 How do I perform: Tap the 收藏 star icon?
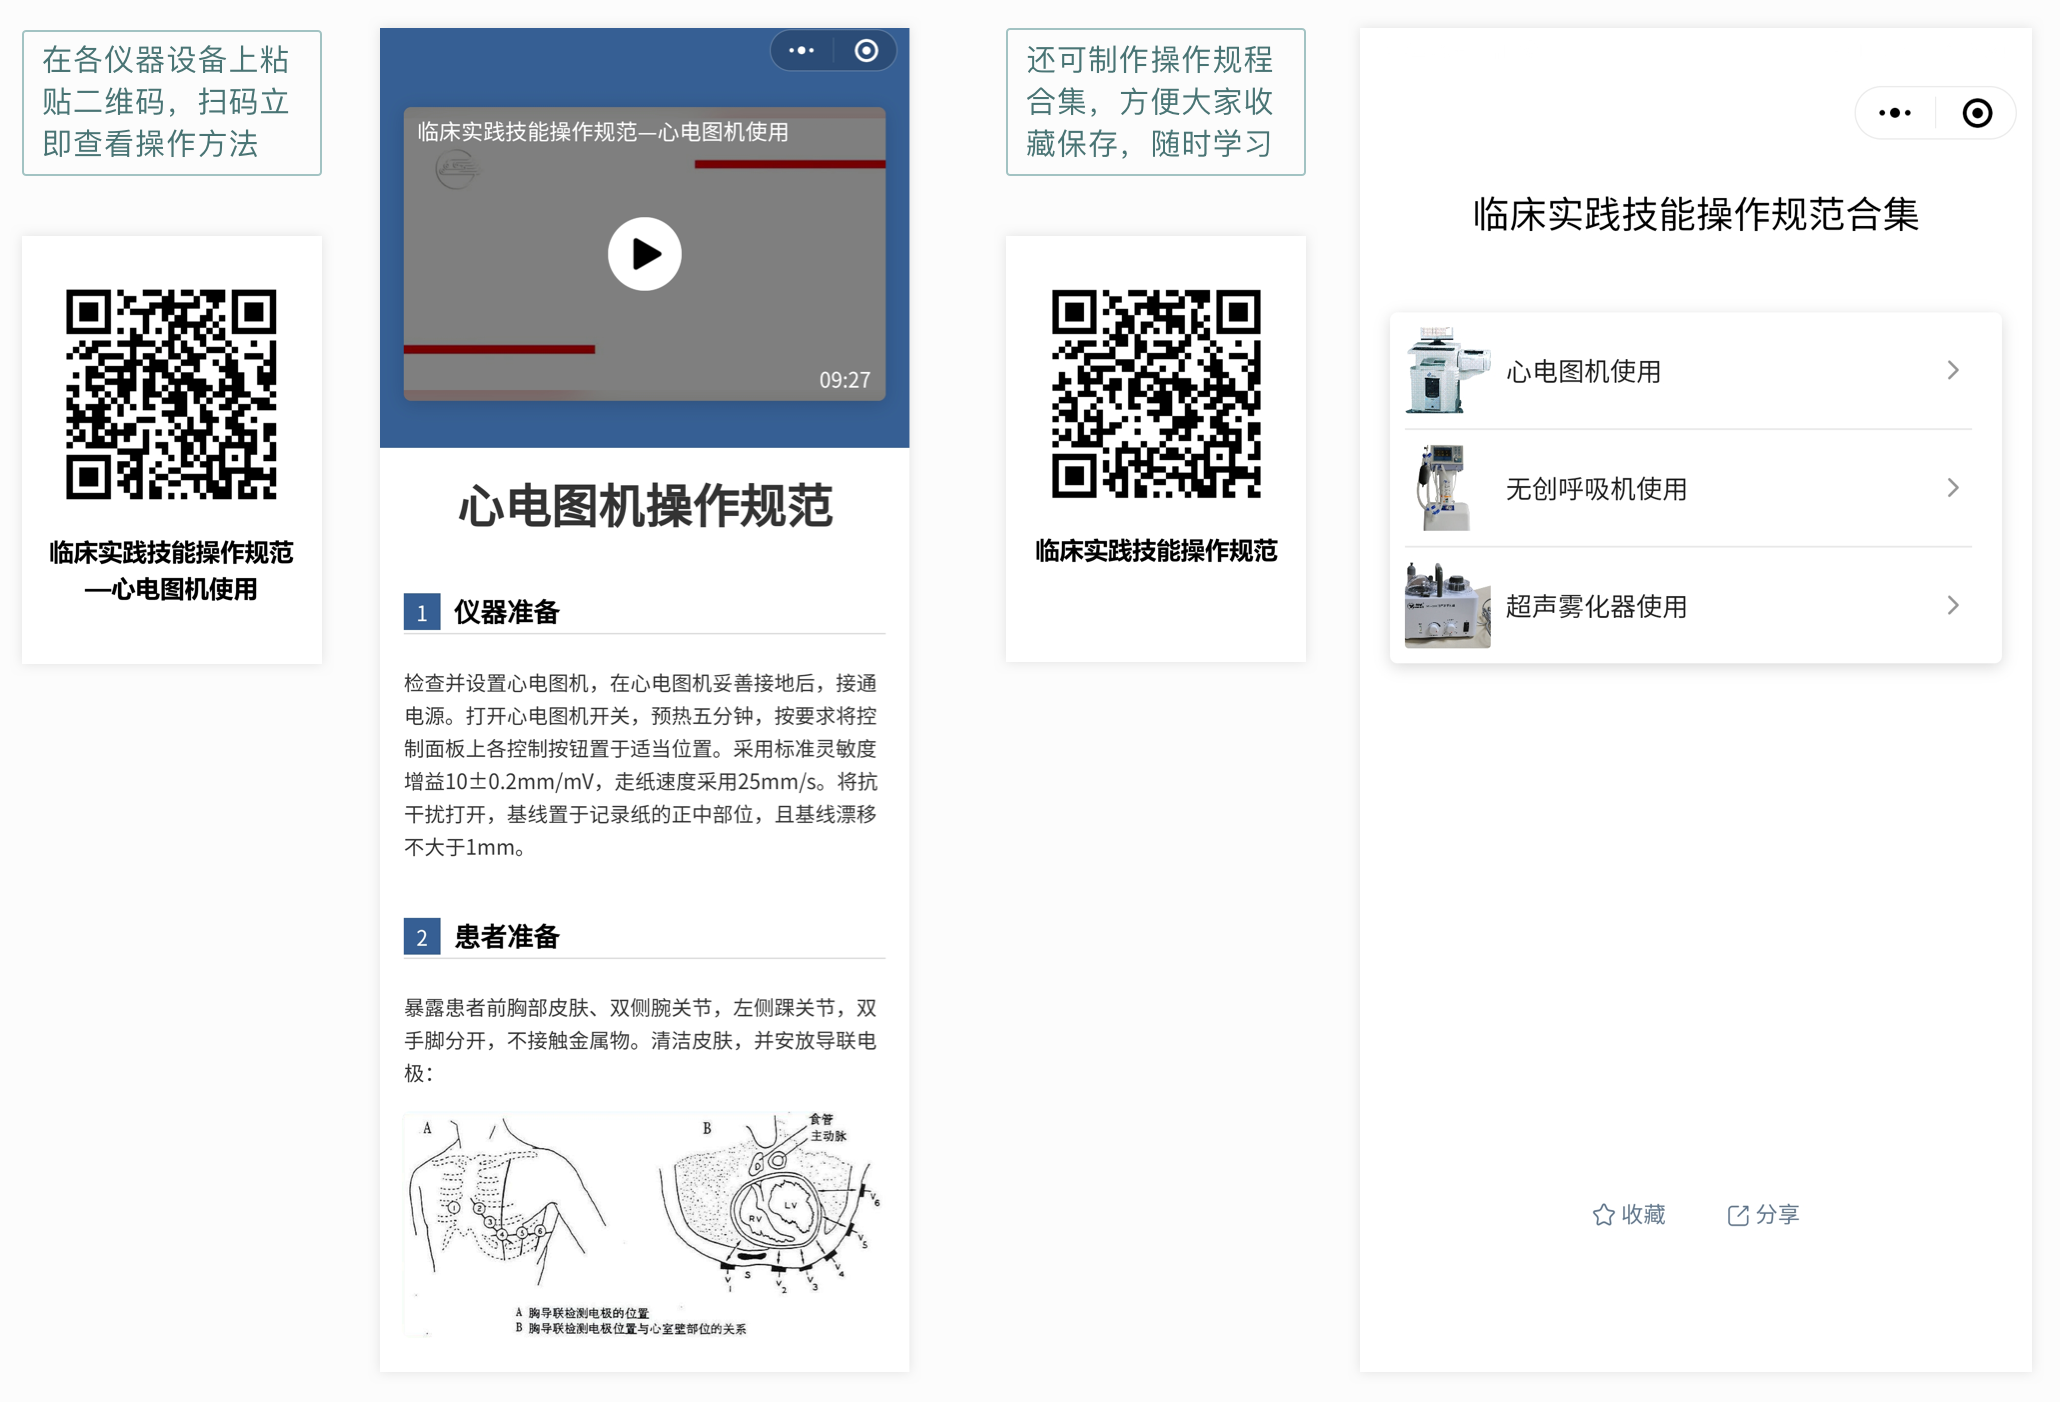[x=1603, y=1214]
